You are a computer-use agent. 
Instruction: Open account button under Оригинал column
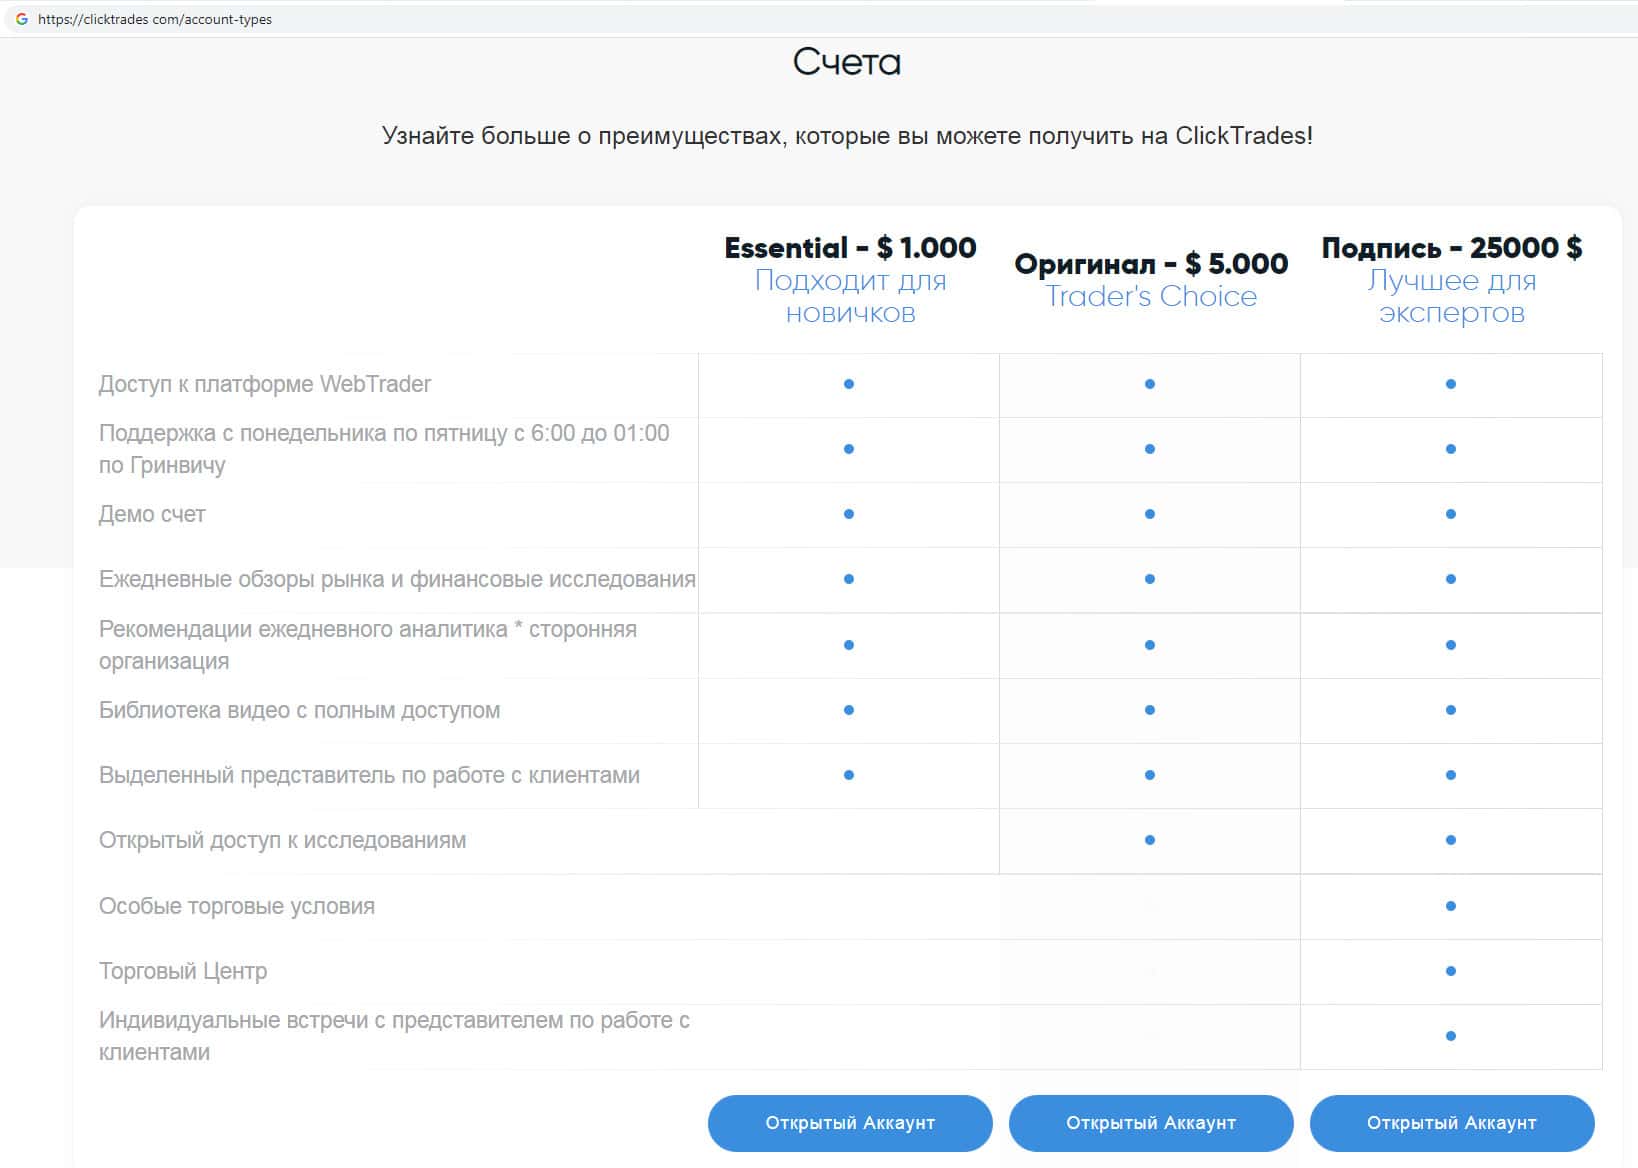1151,1123
